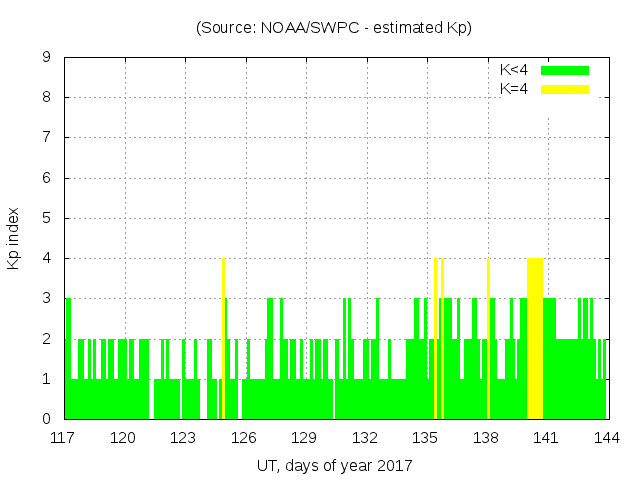Click x-axis tick label 123
Image resolution: width=640 pixels, height=480 pixels.
pyautogui.click(x=184, y=437)
